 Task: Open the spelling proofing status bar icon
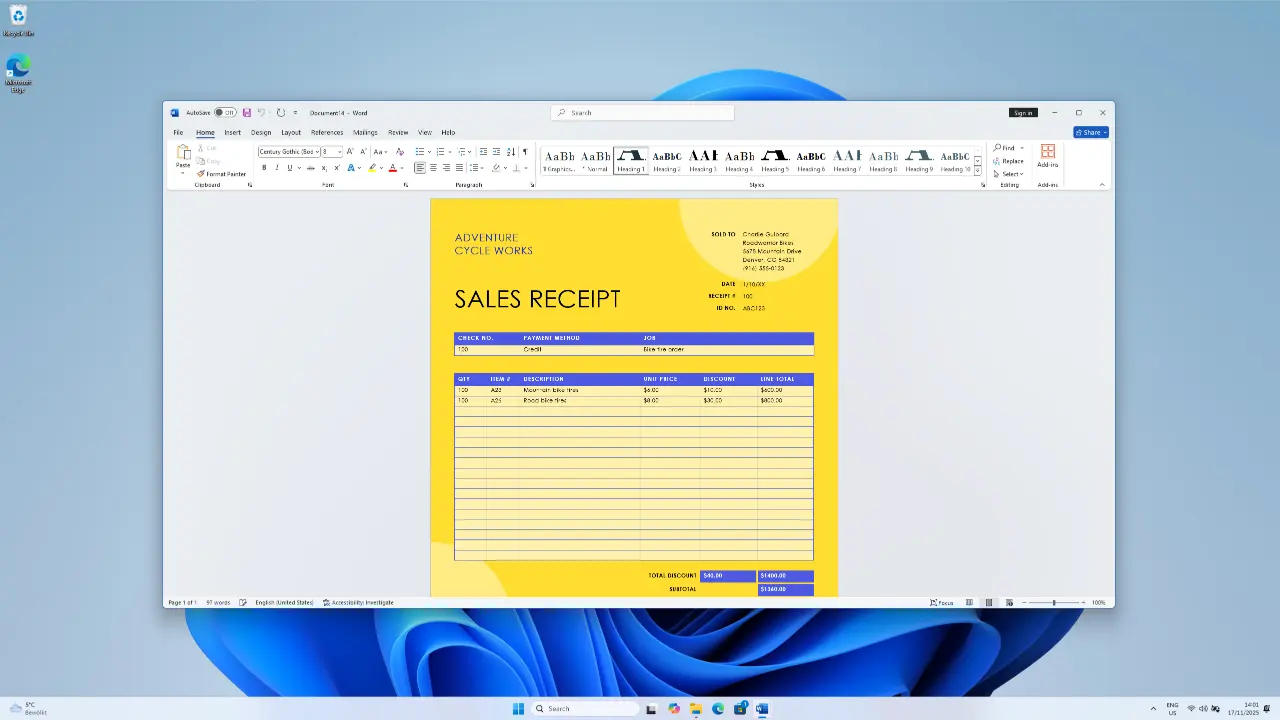[243, 603]
